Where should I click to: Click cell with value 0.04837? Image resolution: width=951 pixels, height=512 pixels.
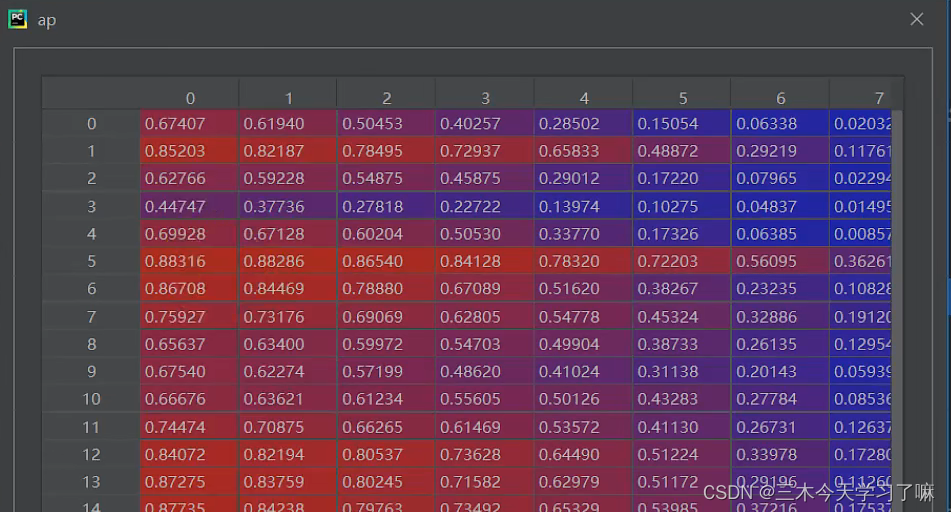coord(780,206)
